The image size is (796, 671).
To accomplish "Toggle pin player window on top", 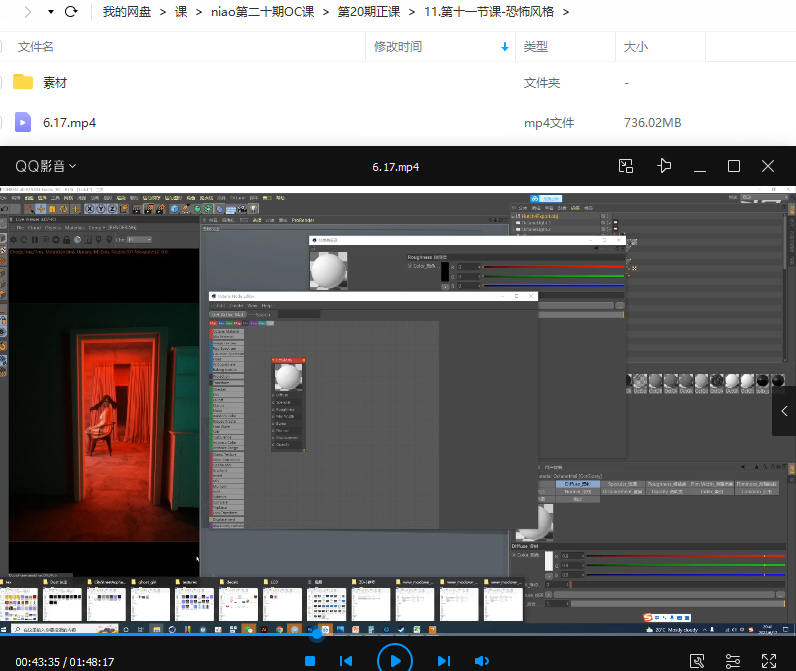I will coord(663,166).
